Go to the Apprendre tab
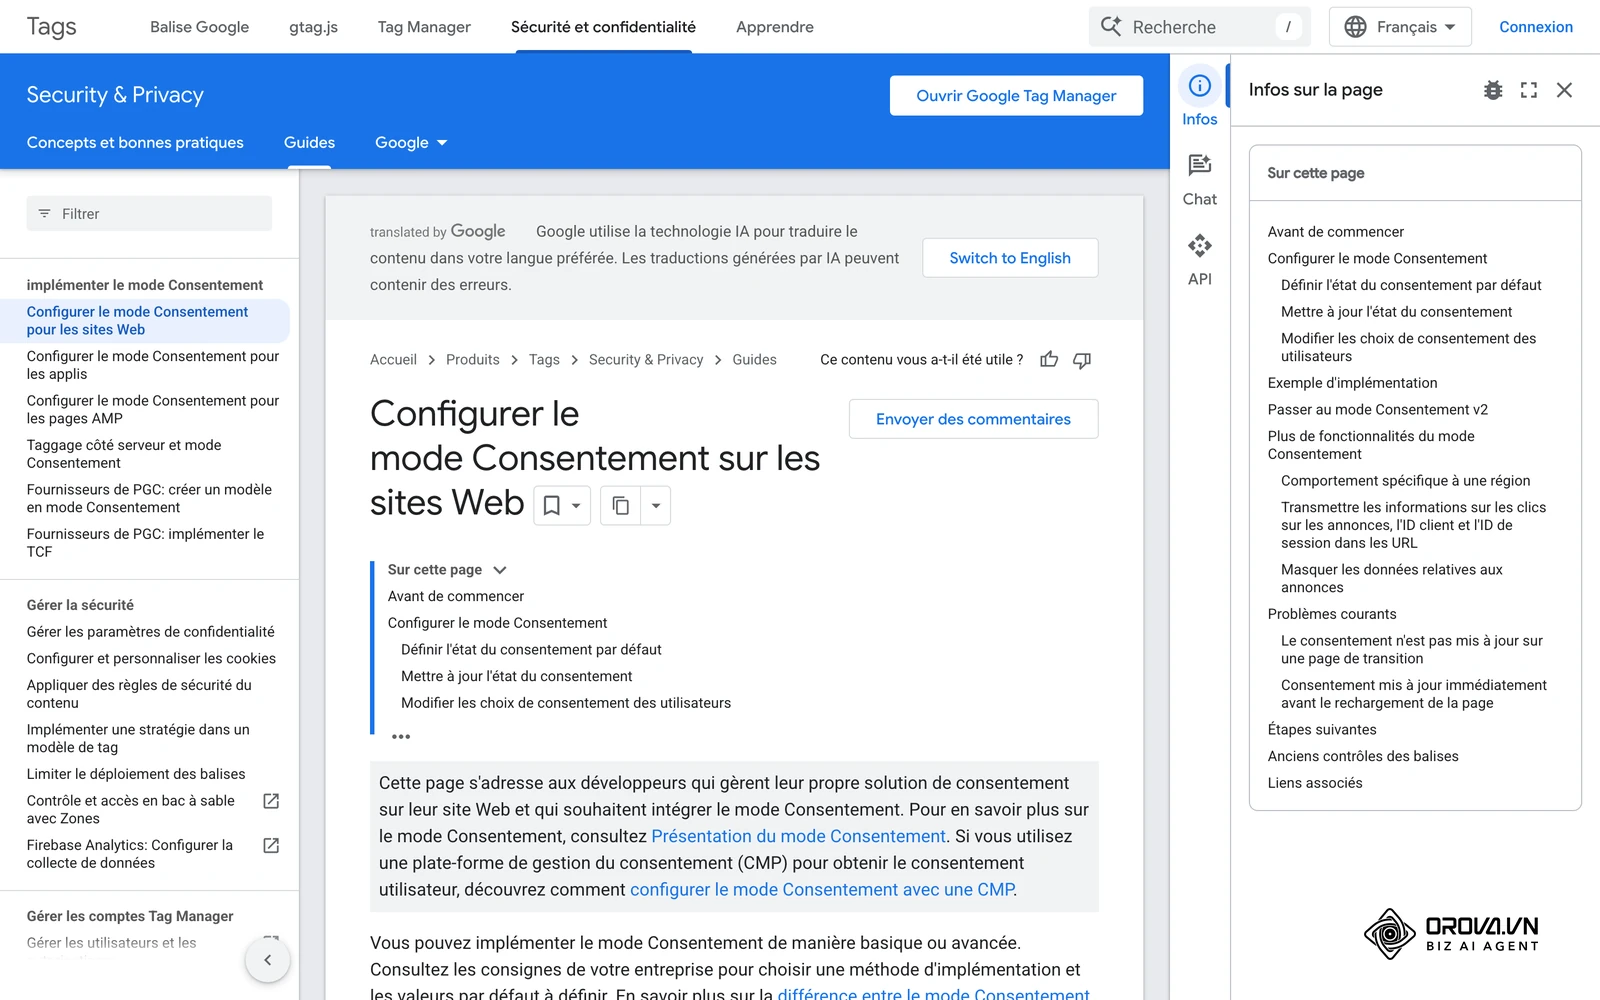This screenshot has height=1000, width=1600. (775, 27)
